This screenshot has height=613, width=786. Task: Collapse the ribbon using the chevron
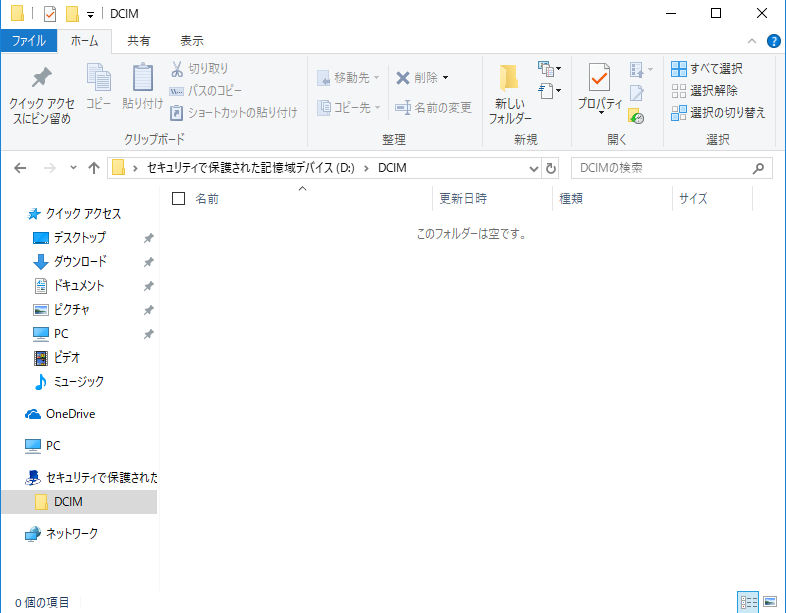click(754, 41)
